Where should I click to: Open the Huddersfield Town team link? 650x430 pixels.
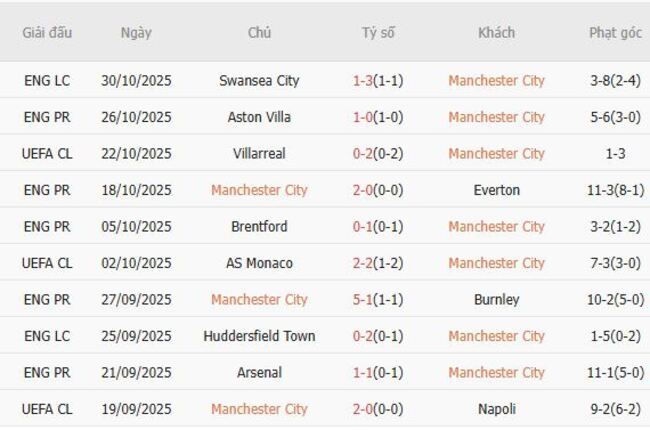point(259,336)
